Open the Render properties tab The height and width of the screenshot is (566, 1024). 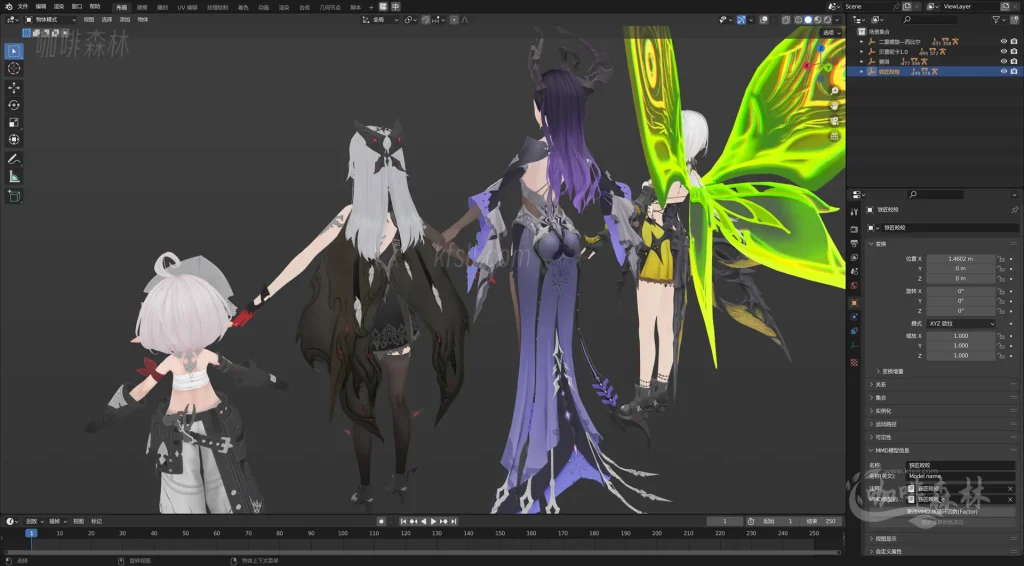click(854, 229)
